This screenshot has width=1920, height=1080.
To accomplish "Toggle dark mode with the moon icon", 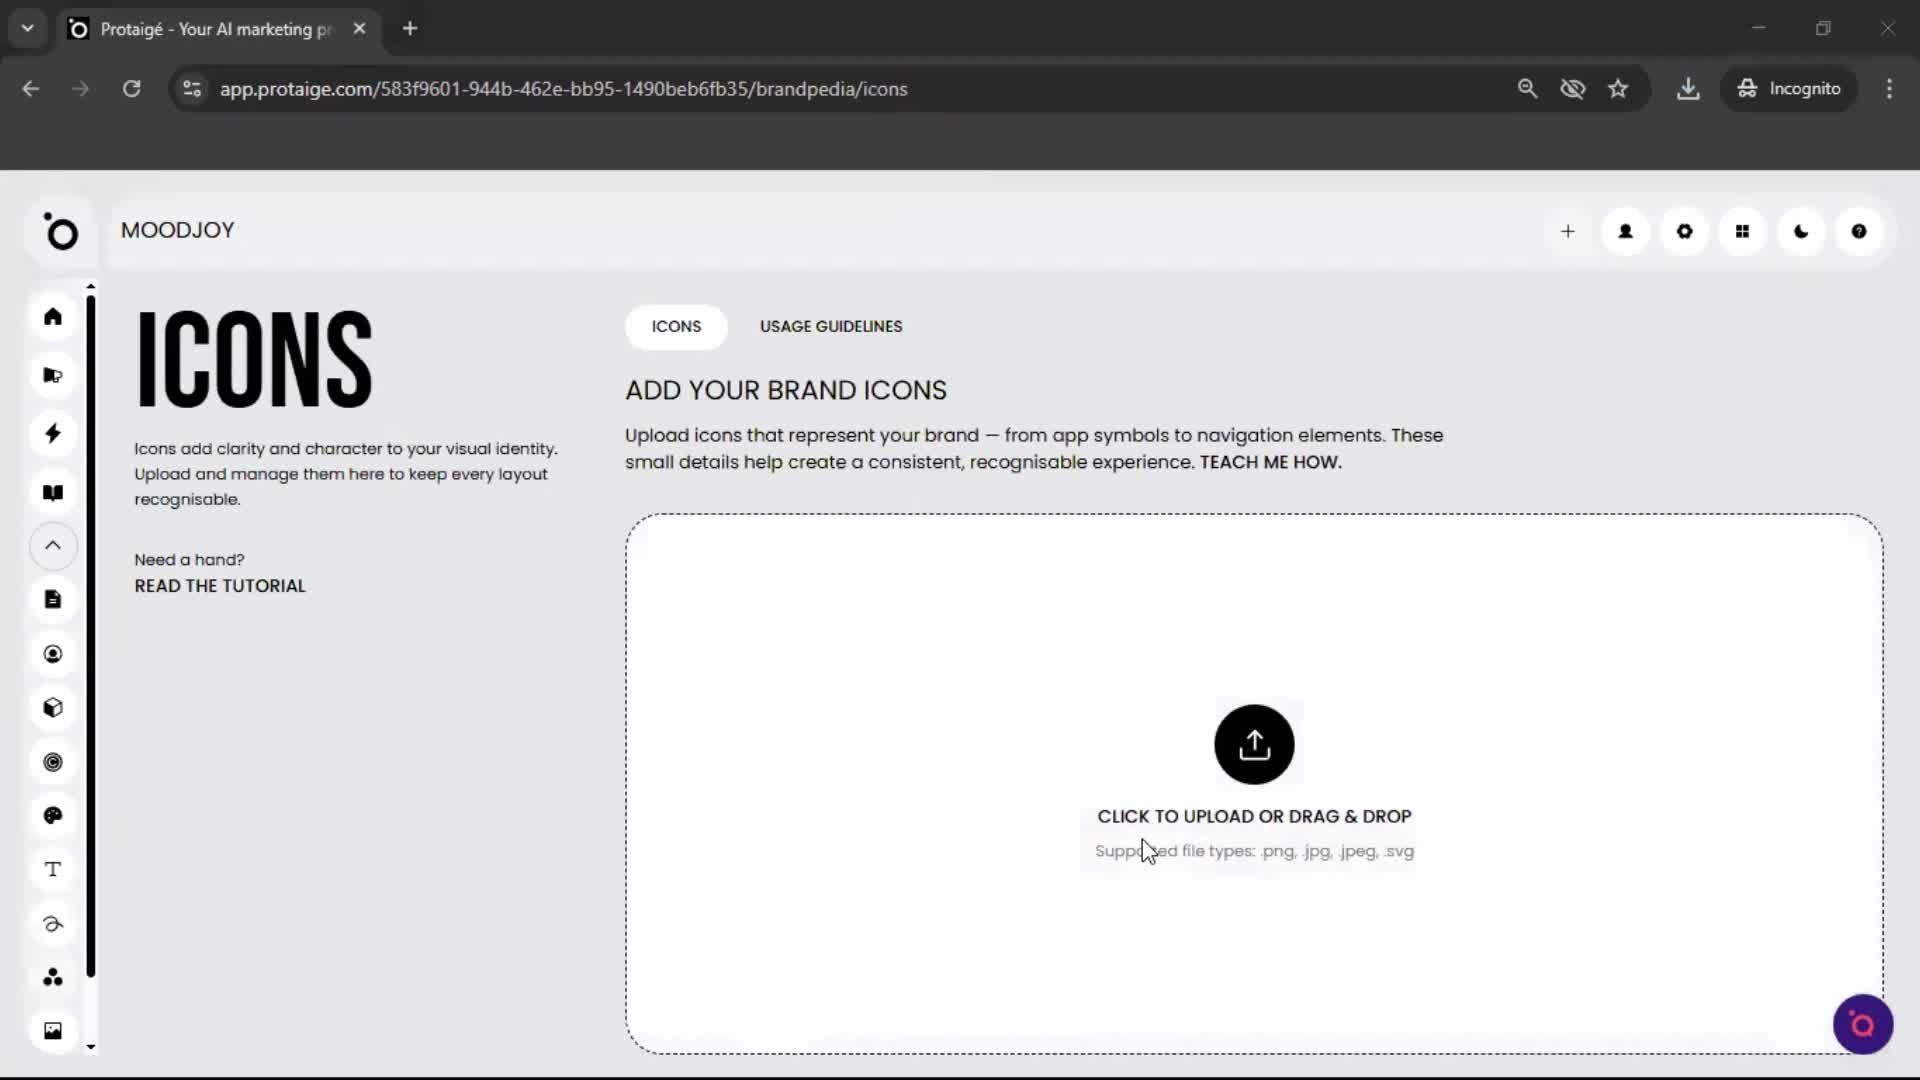I will click(x=1801, y=231).
